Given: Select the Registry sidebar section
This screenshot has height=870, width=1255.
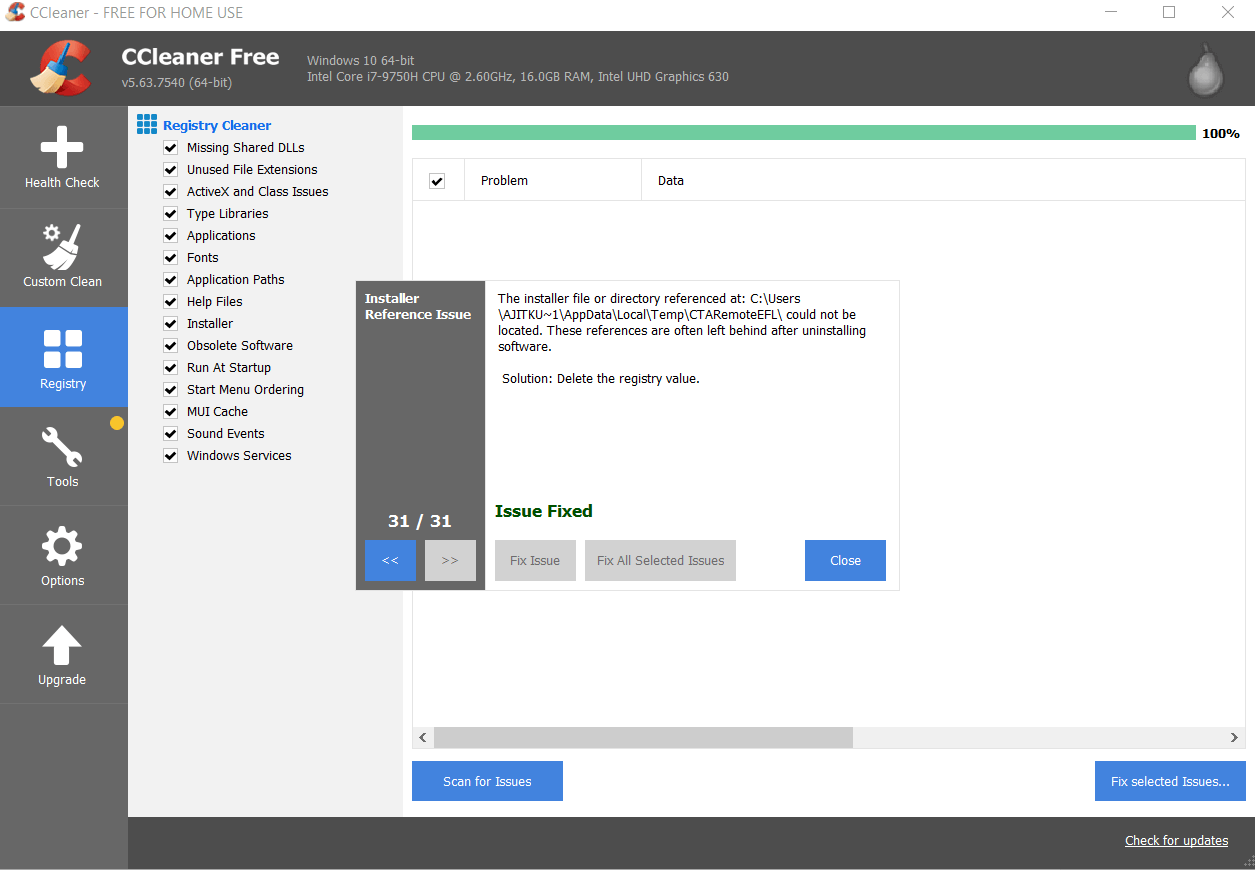Looking at the screenshot, I should (63, 357).
